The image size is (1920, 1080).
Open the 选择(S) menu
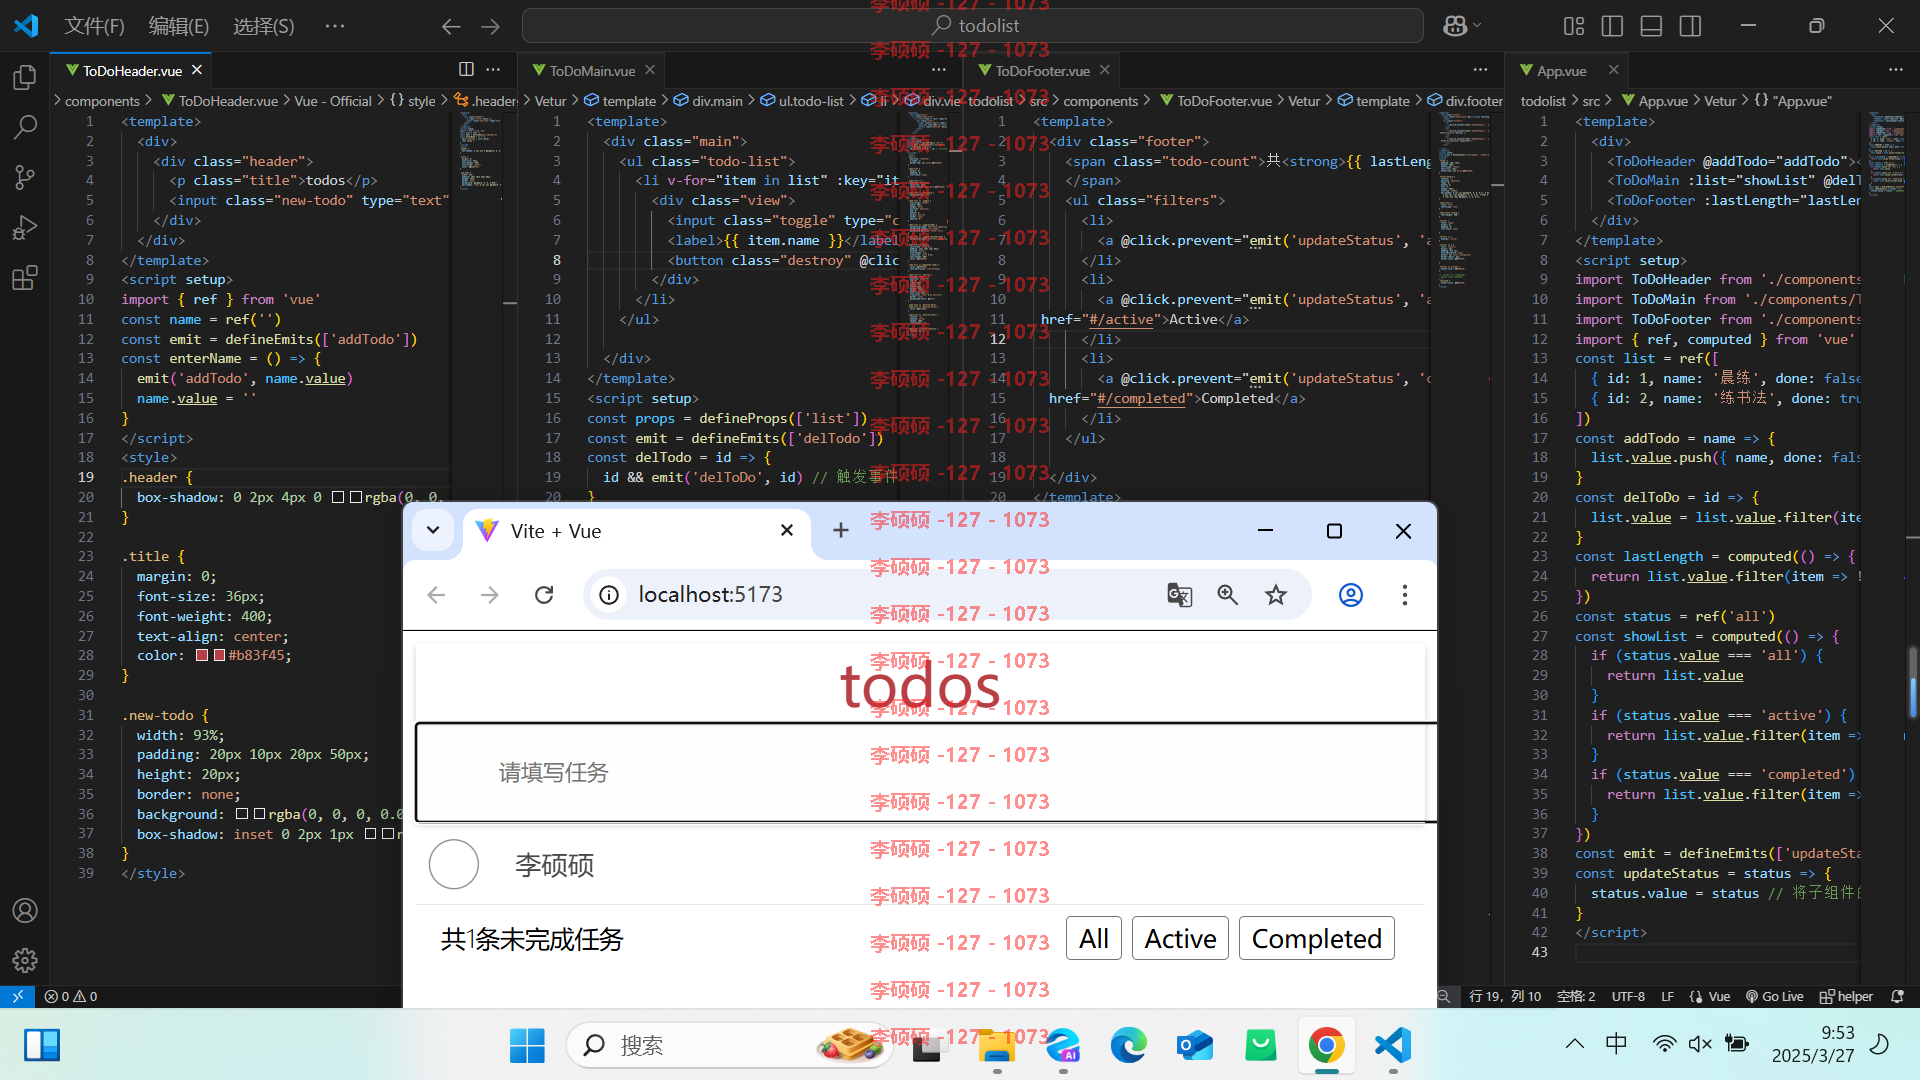point(264,26)
